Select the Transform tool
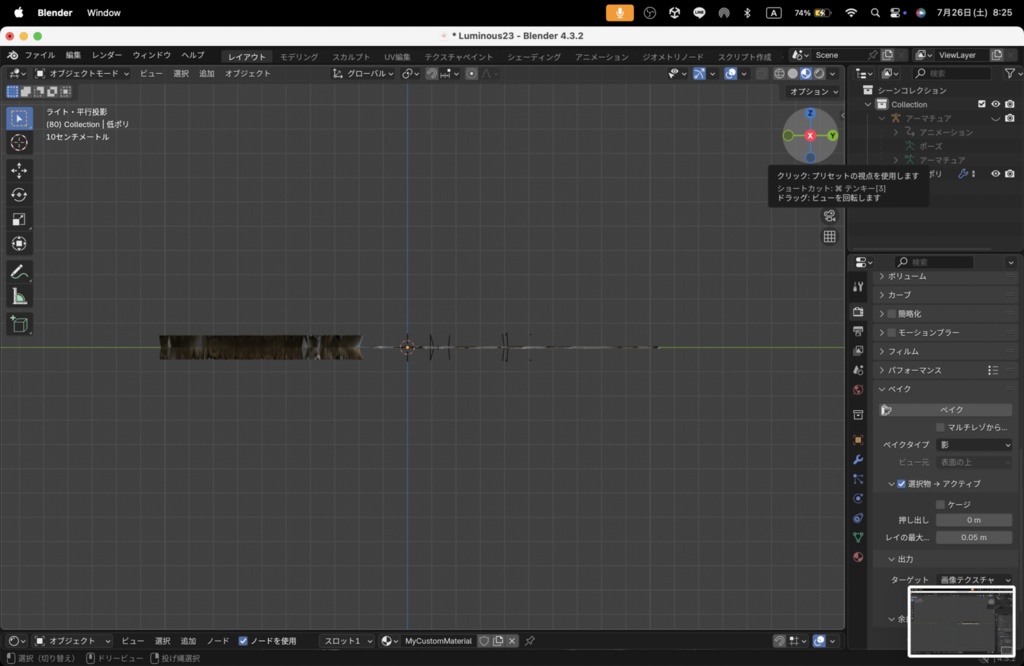Screen dimensions: 1024x666 19,244
